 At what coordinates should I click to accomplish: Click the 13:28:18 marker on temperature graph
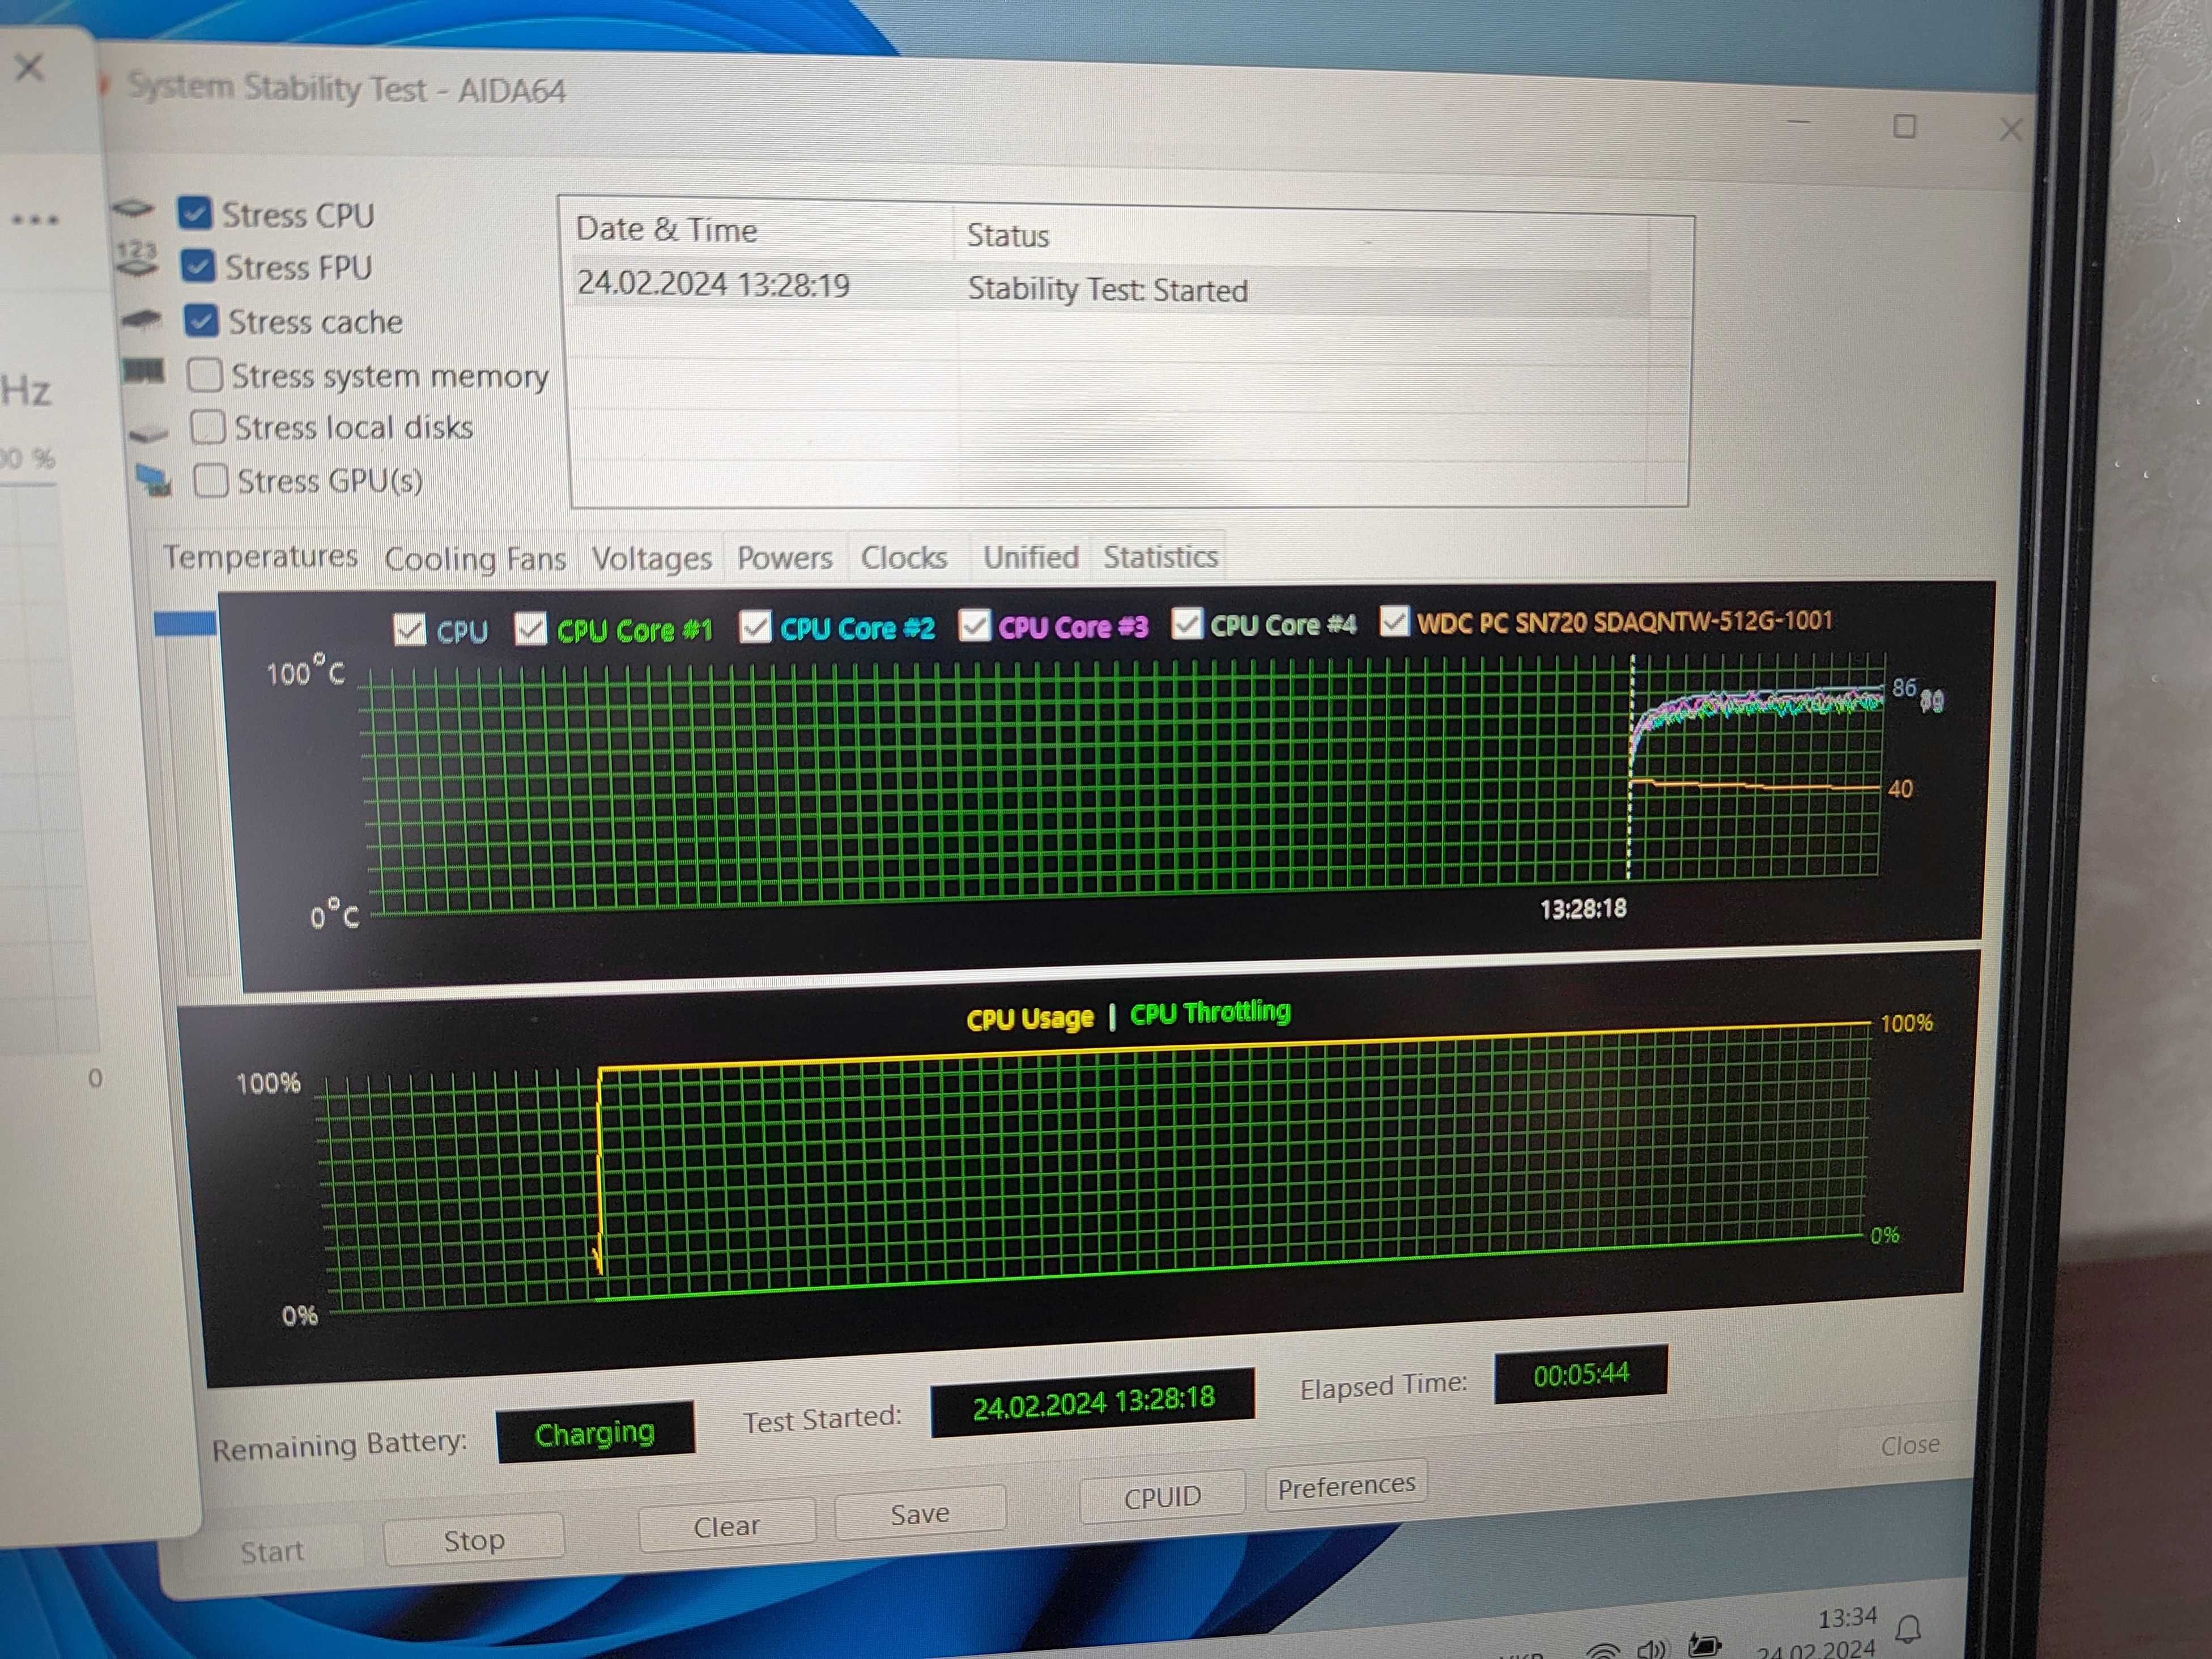point(1583,908)
